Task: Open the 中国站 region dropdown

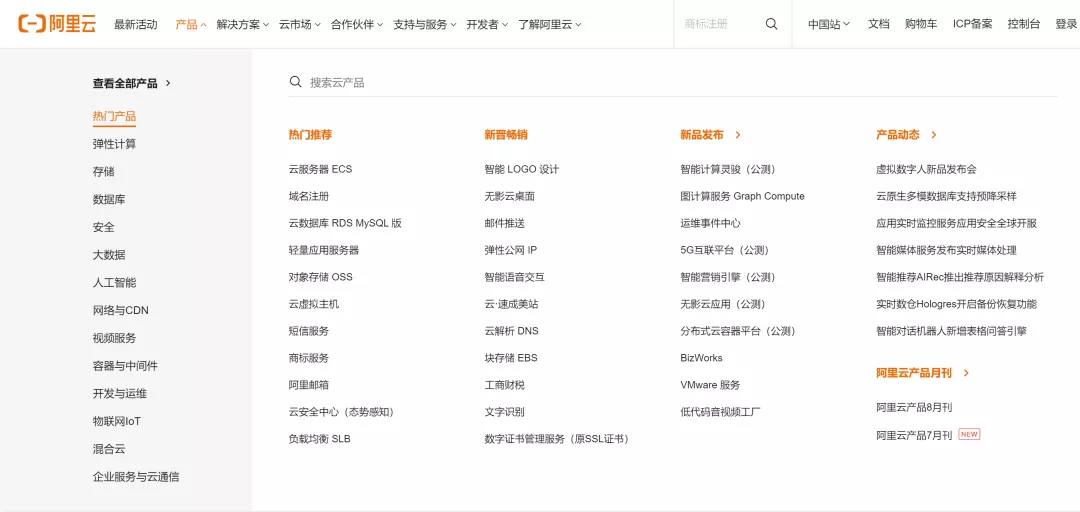Action: pyautogui.click(x=829, y=24)
